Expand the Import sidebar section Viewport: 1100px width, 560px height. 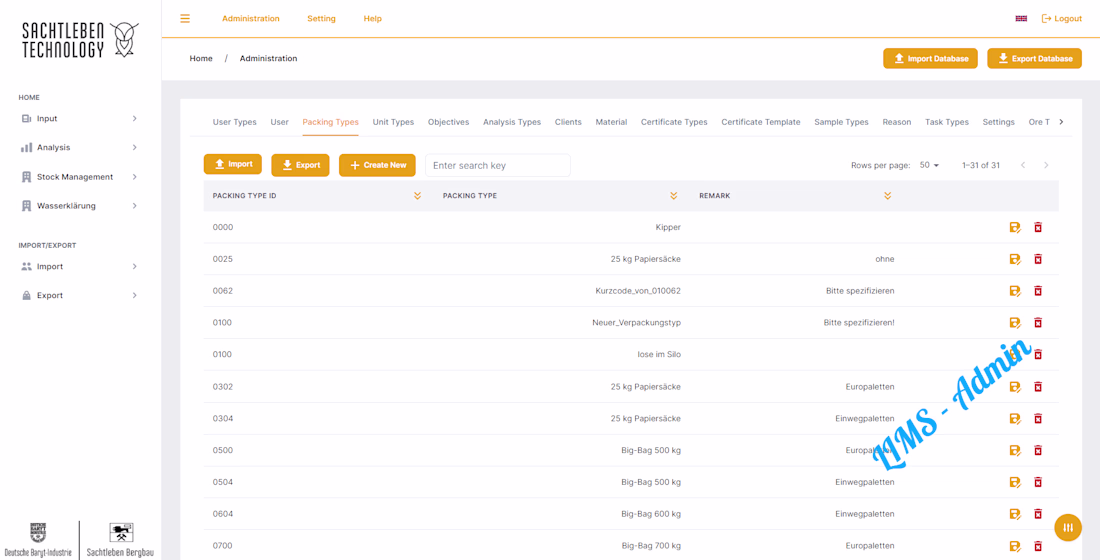pos(80,267)
